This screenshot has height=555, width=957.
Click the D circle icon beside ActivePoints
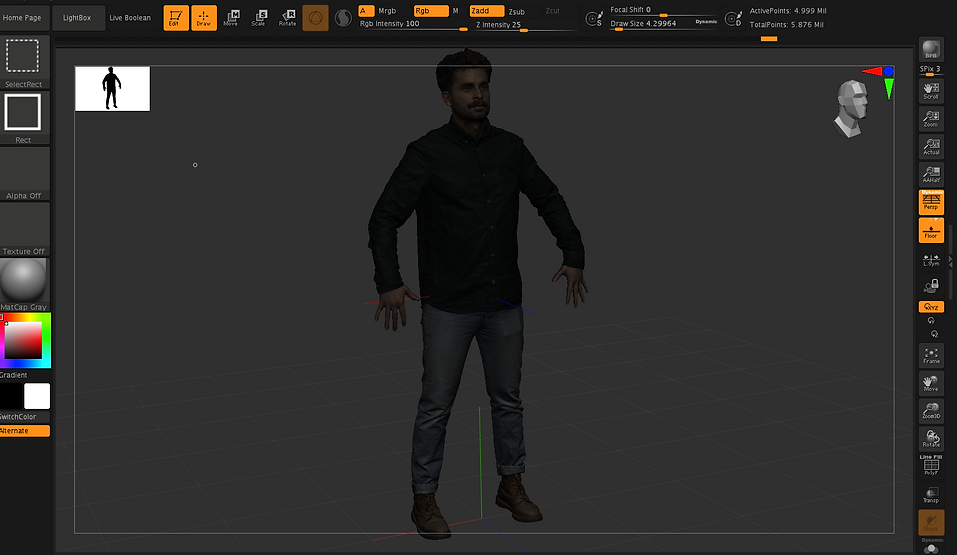click(733, 19)
